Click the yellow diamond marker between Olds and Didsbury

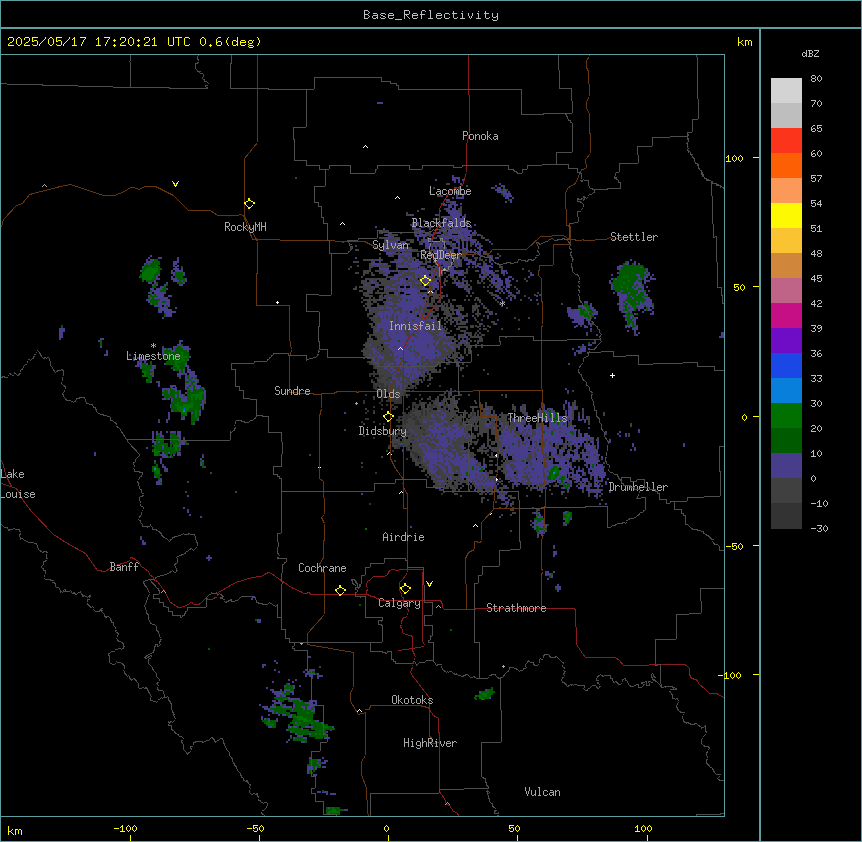click(x=388, y=417)
